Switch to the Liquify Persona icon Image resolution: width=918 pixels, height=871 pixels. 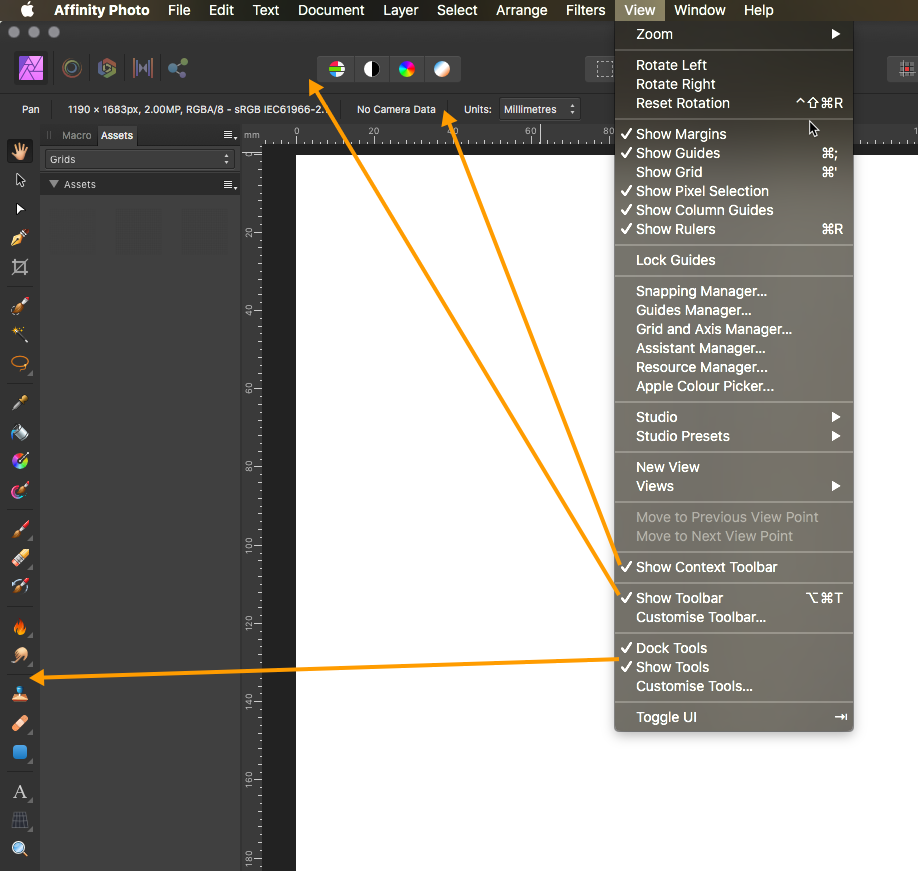(x=72, y=69)
